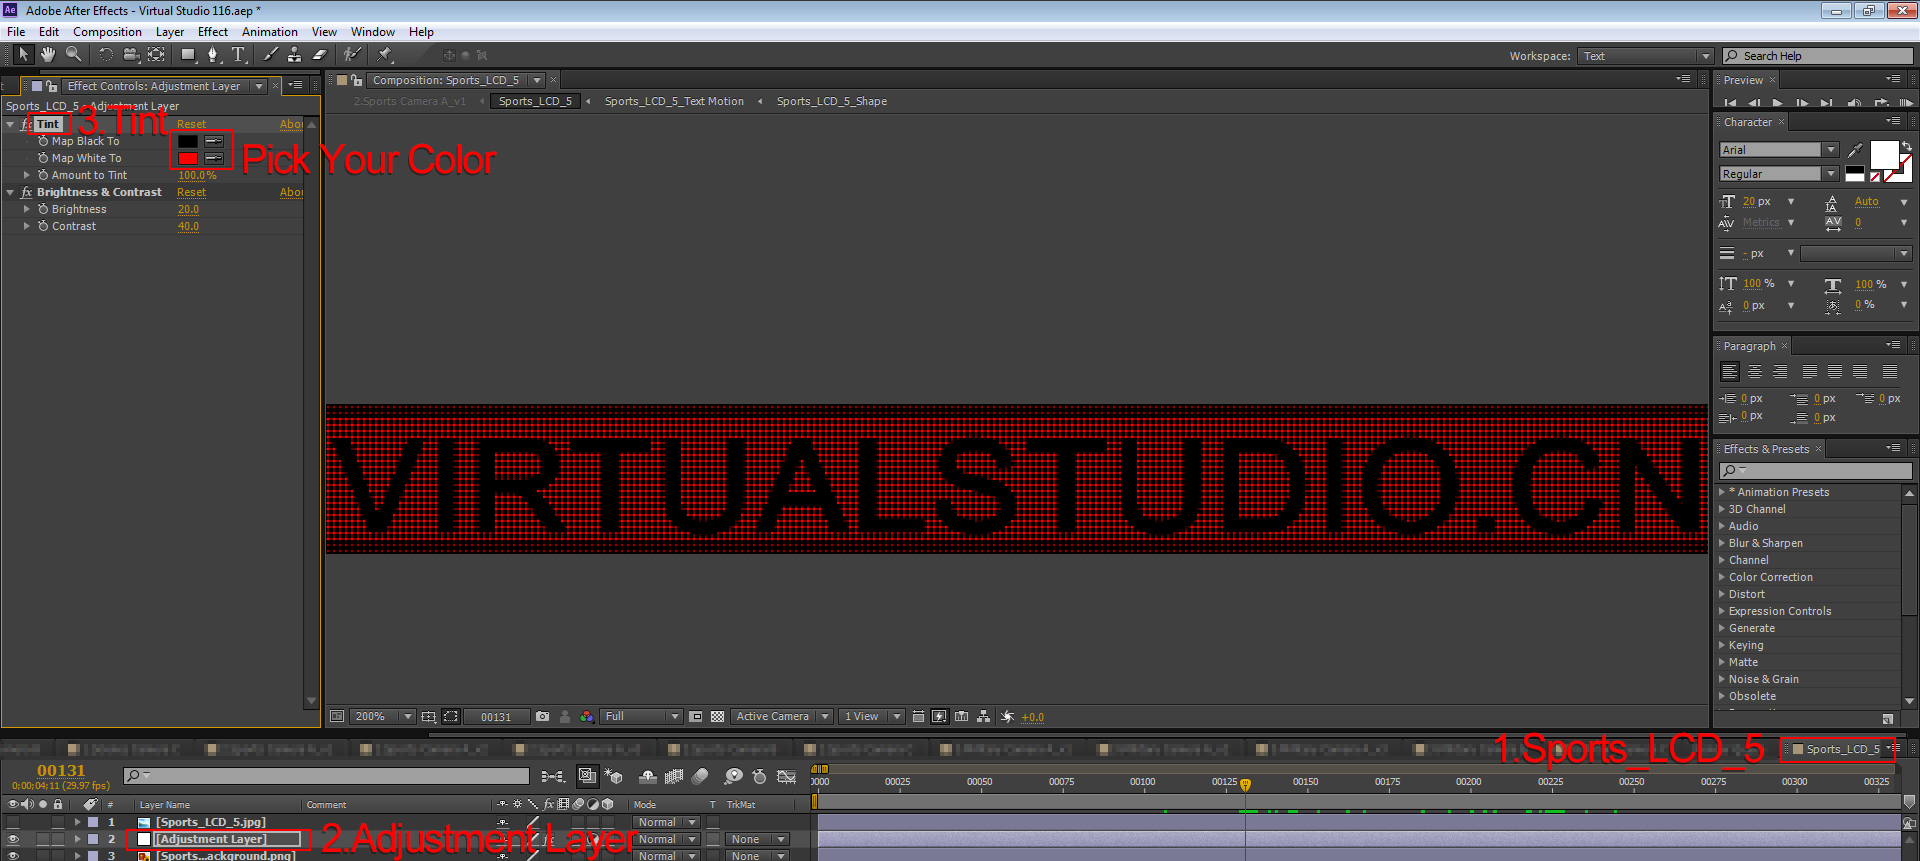Toggle live update in timeline
The image size is (1920, 861).
tap(587, 776)
